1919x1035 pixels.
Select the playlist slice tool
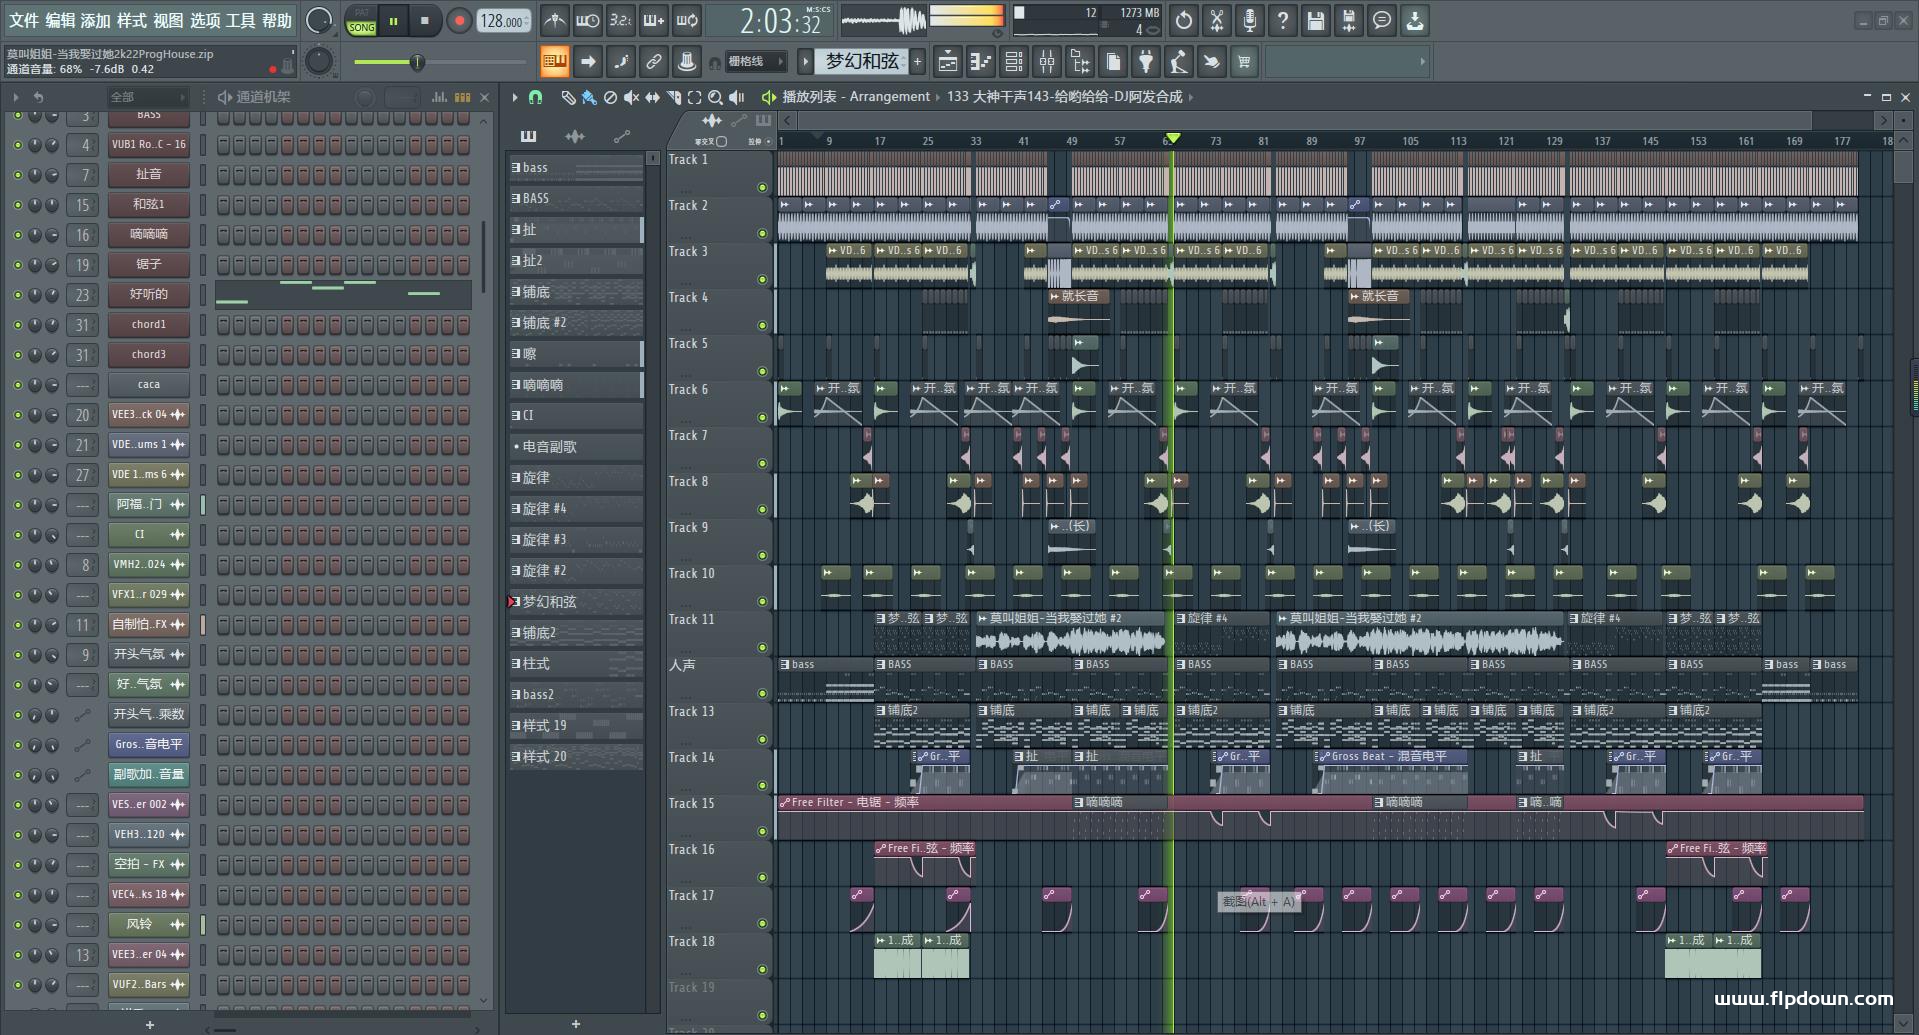coord(673,97)
